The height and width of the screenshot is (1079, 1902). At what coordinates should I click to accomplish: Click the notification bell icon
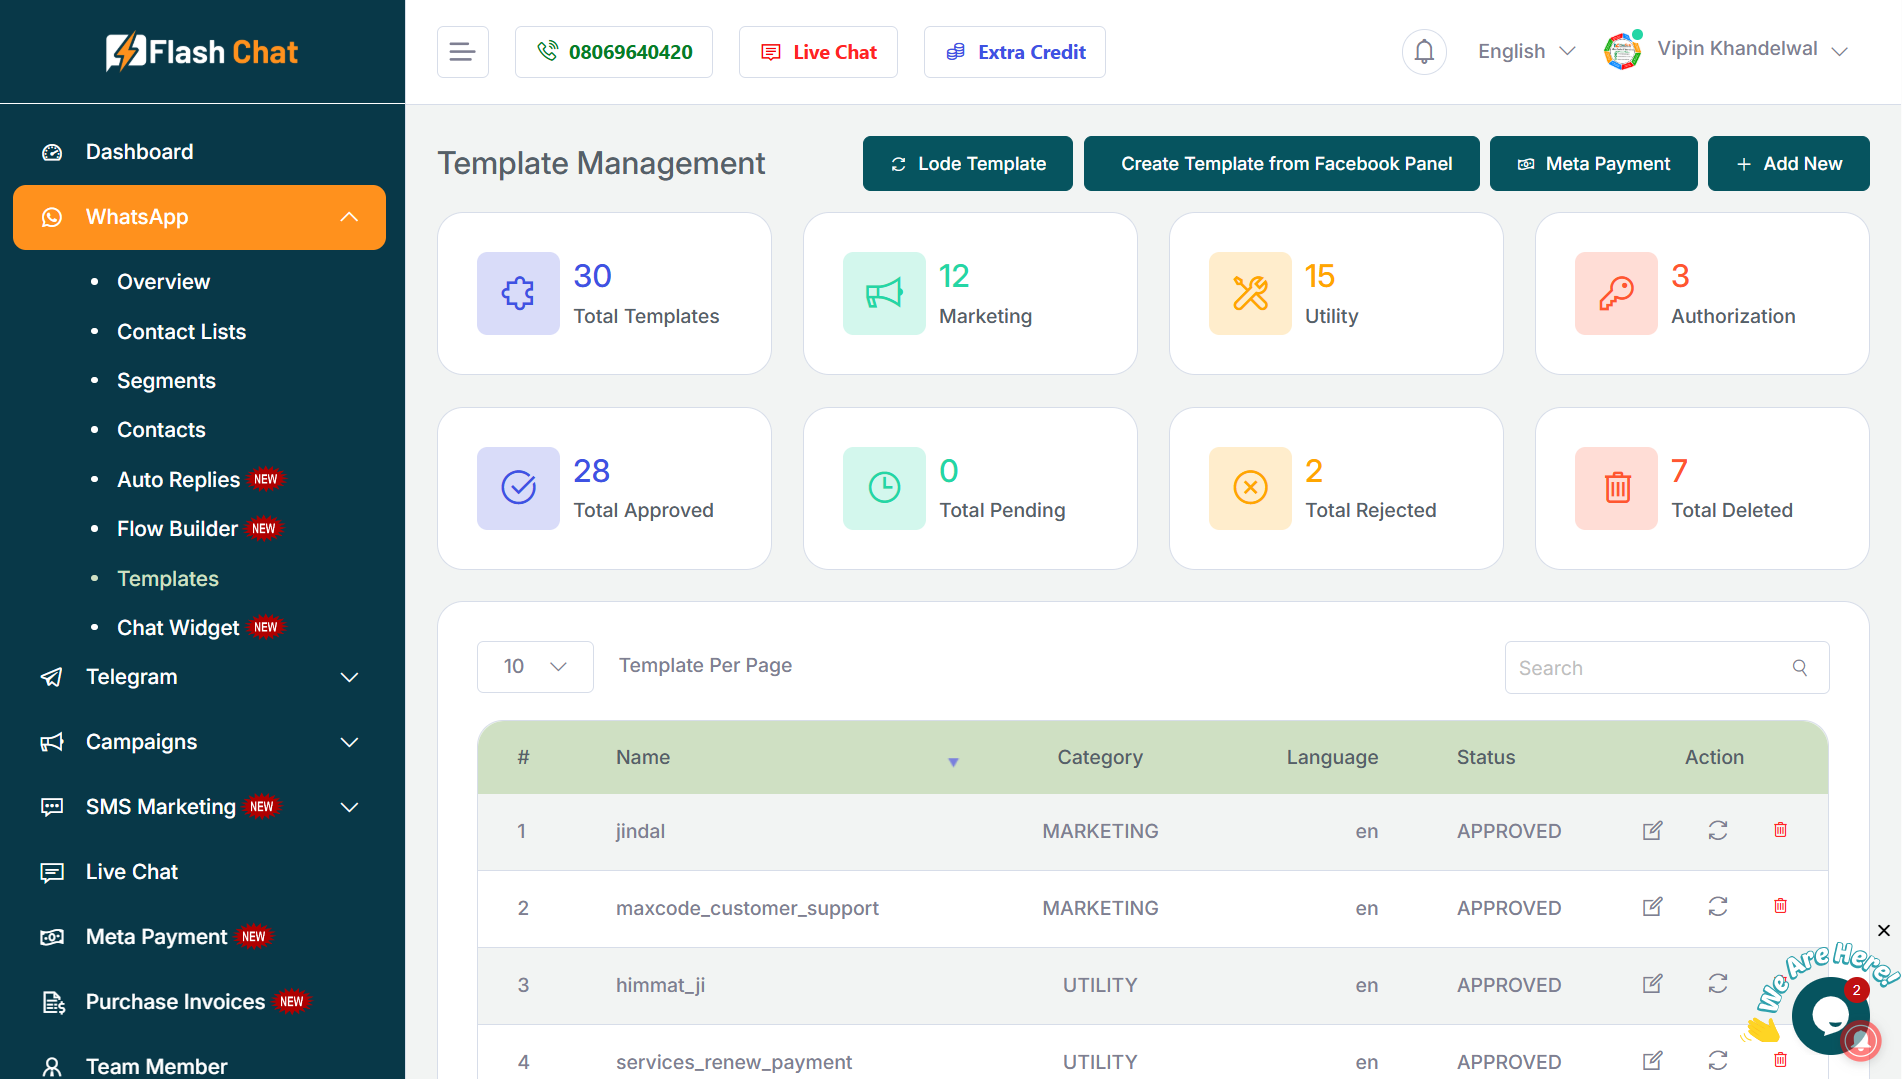click(1424, 51)
